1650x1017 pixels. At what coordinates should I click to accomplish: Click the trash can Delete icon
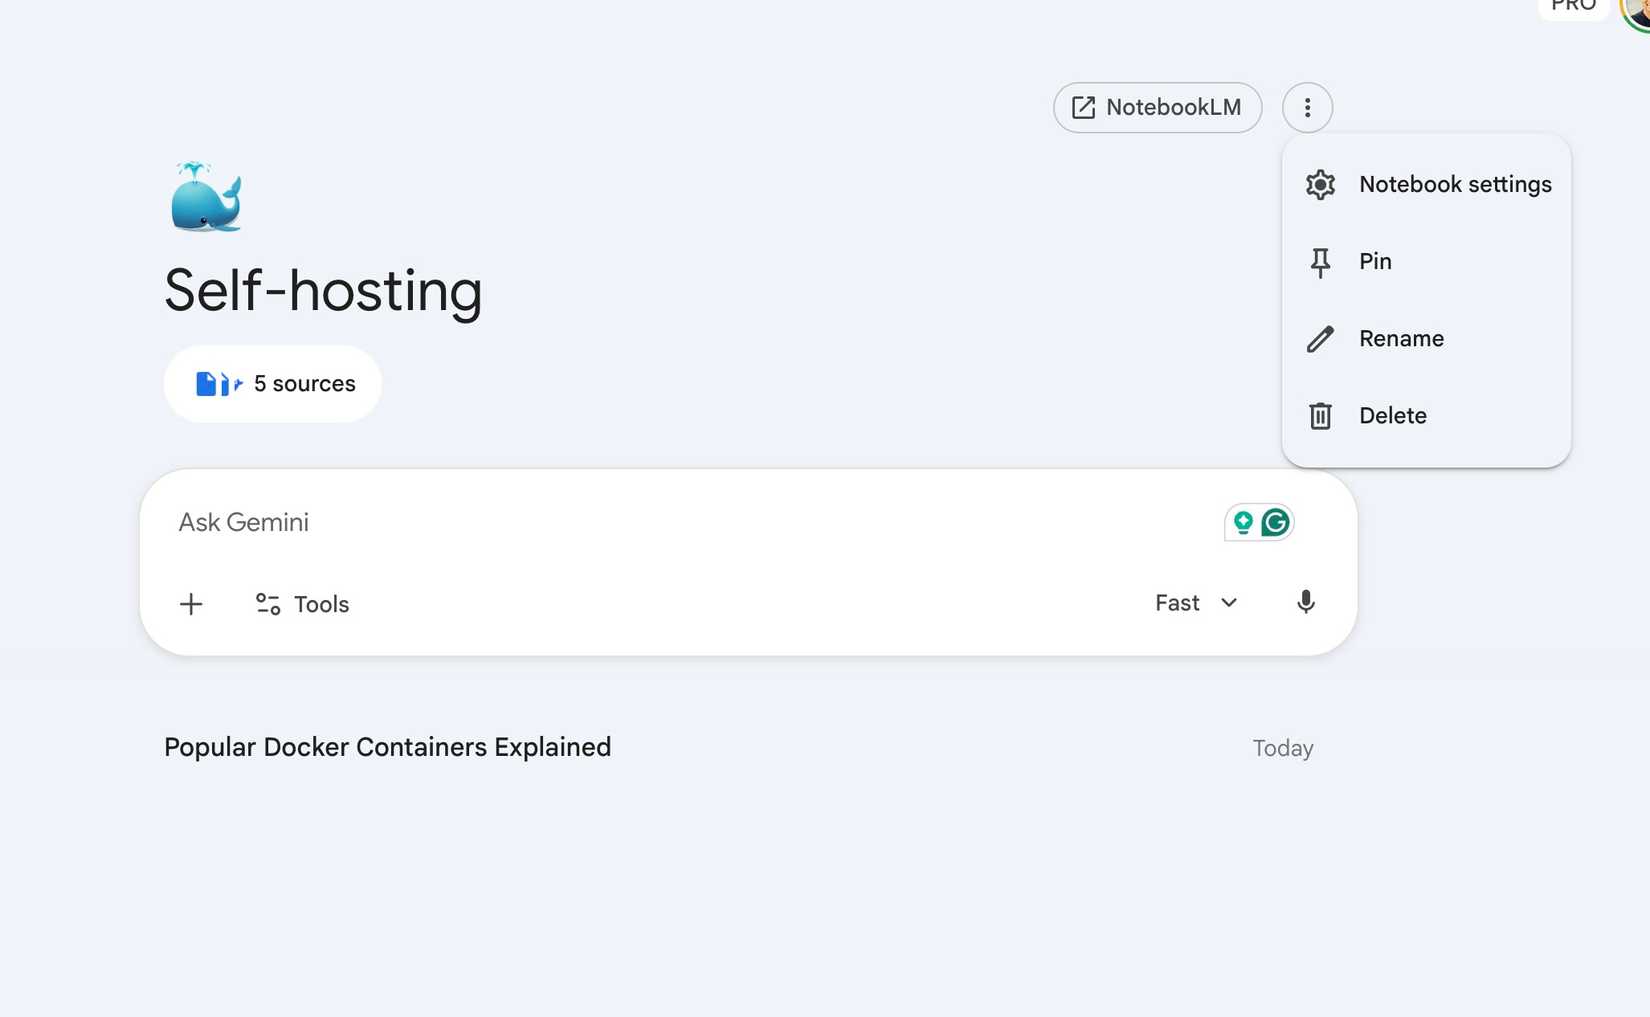1320,415
